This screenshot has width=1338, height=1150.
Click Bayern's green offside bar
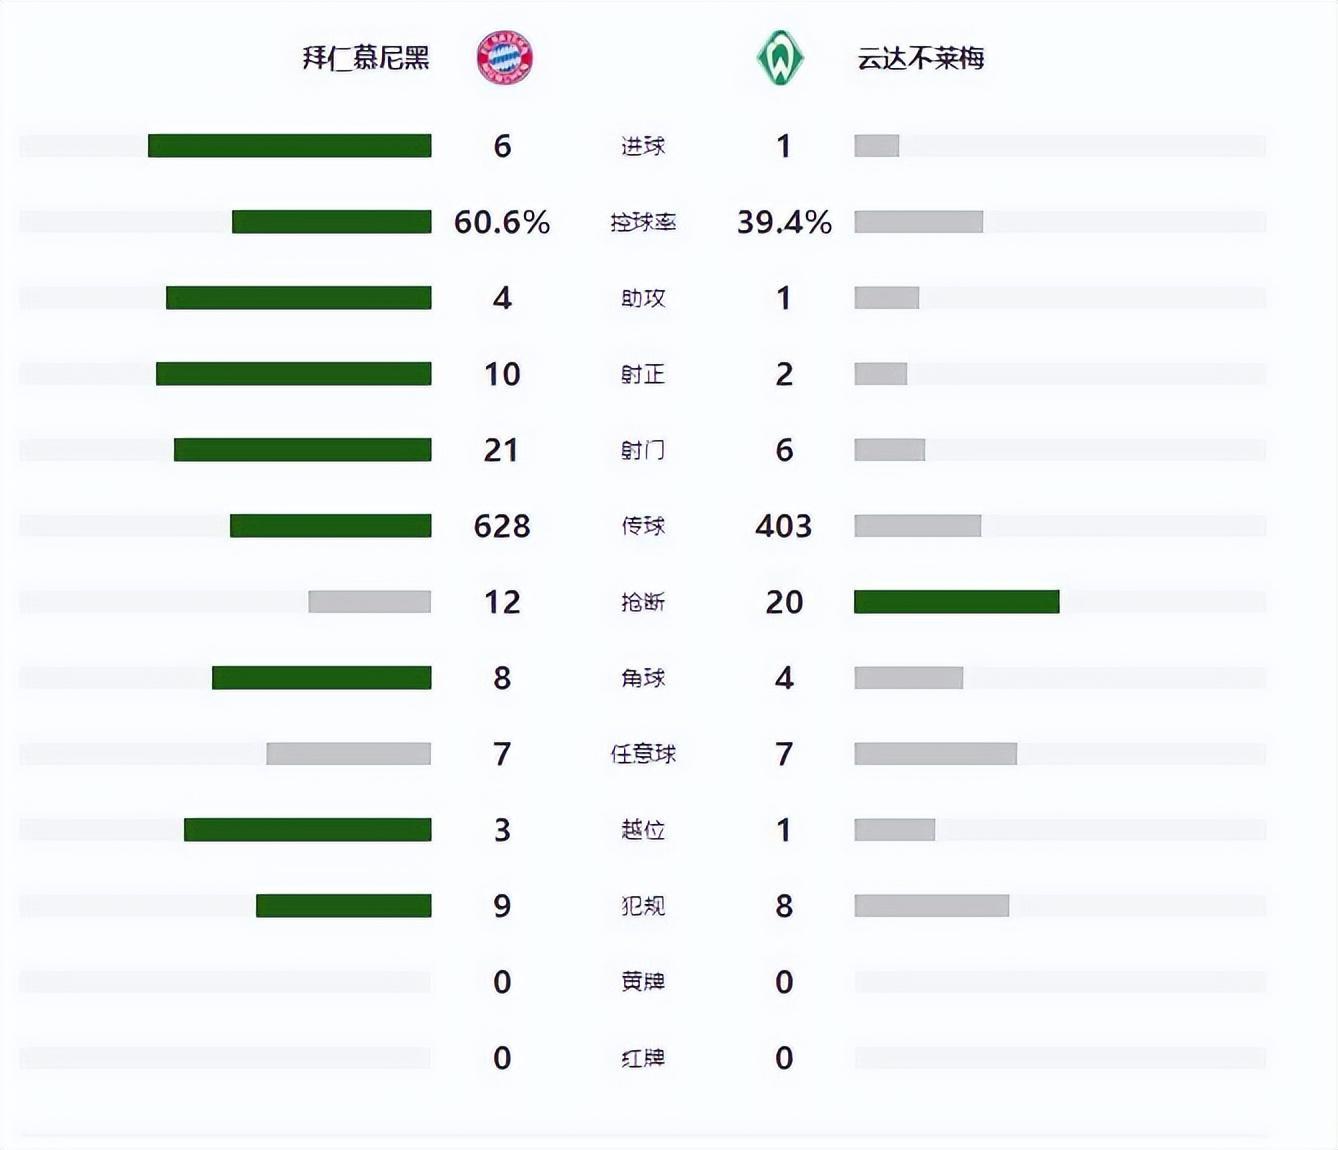click(x=307, y=830)
